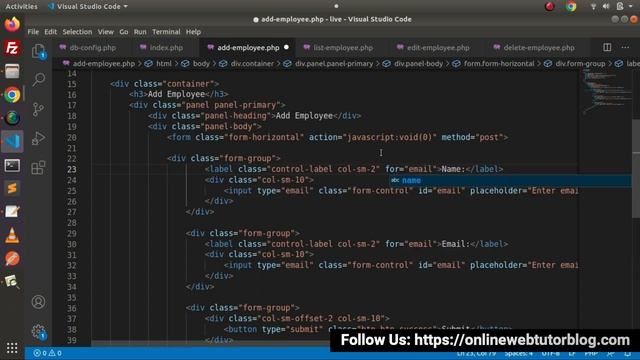Open the Selection menu
Viewport: 640px width, 360px height.
tap(77, 32)
